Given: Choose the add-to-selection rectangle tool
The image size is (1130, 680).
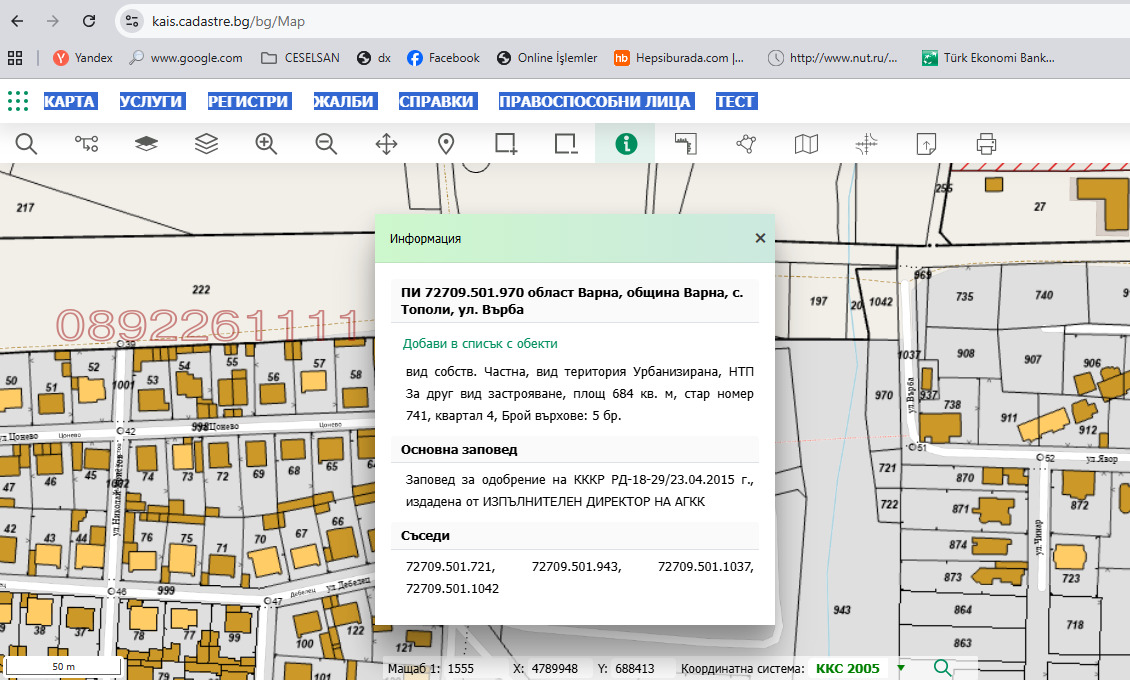Looking at the screenshot, I should click(x=506, y=144).
